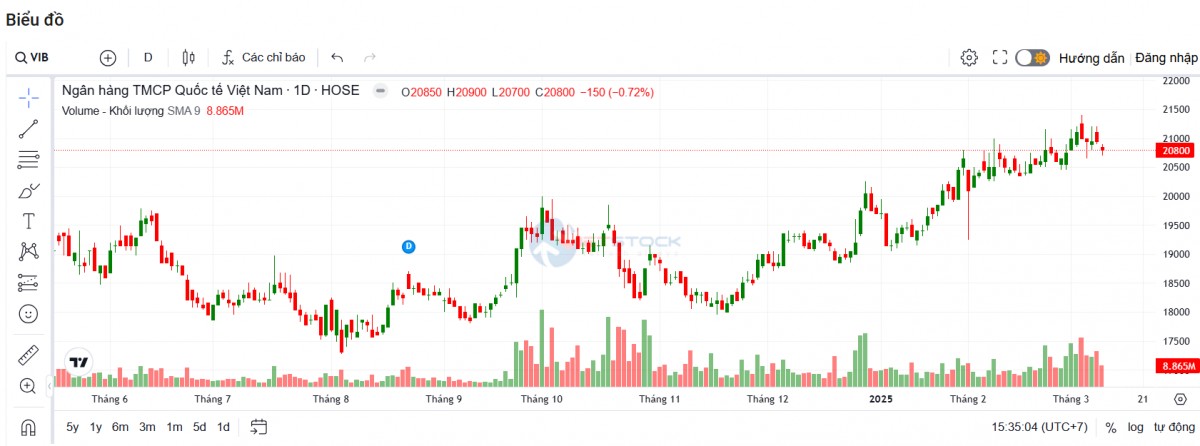The image size is (1200, 446).
Task: Select the ruler measure tool
Action: [28, 355]
